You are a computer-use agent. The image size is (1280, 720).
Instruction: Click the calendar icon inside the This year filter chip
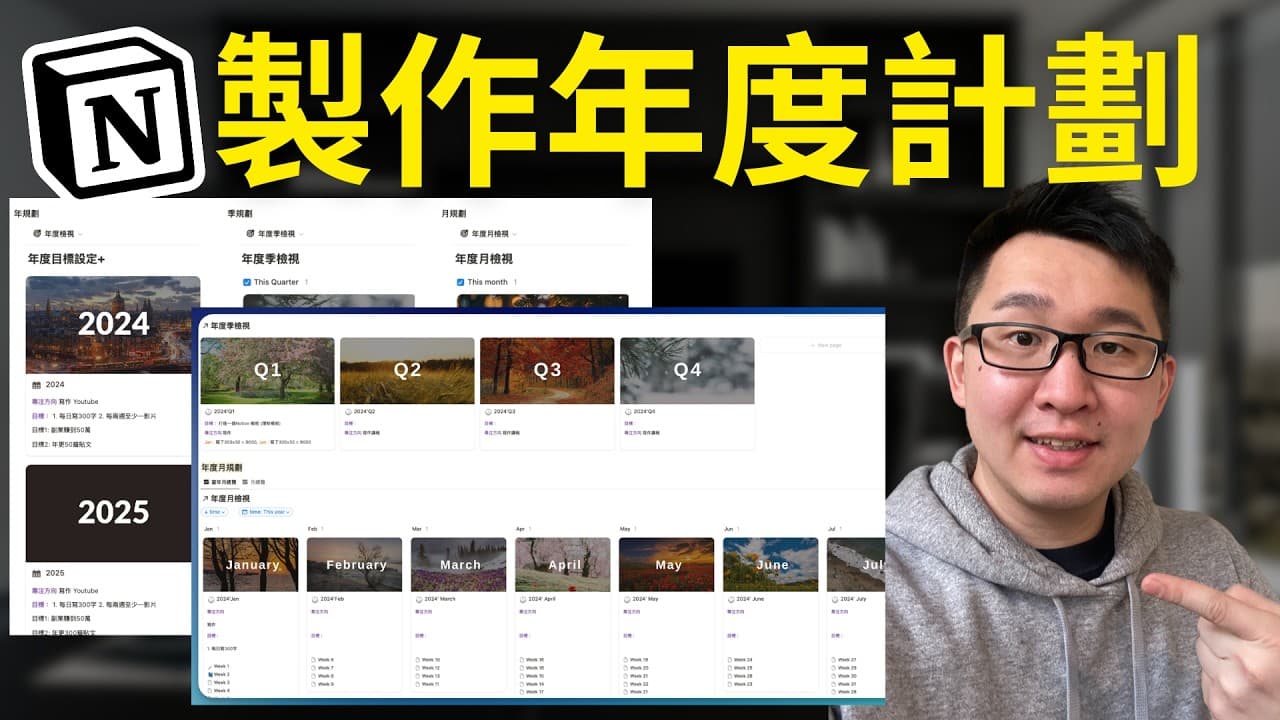coord(244,512)
